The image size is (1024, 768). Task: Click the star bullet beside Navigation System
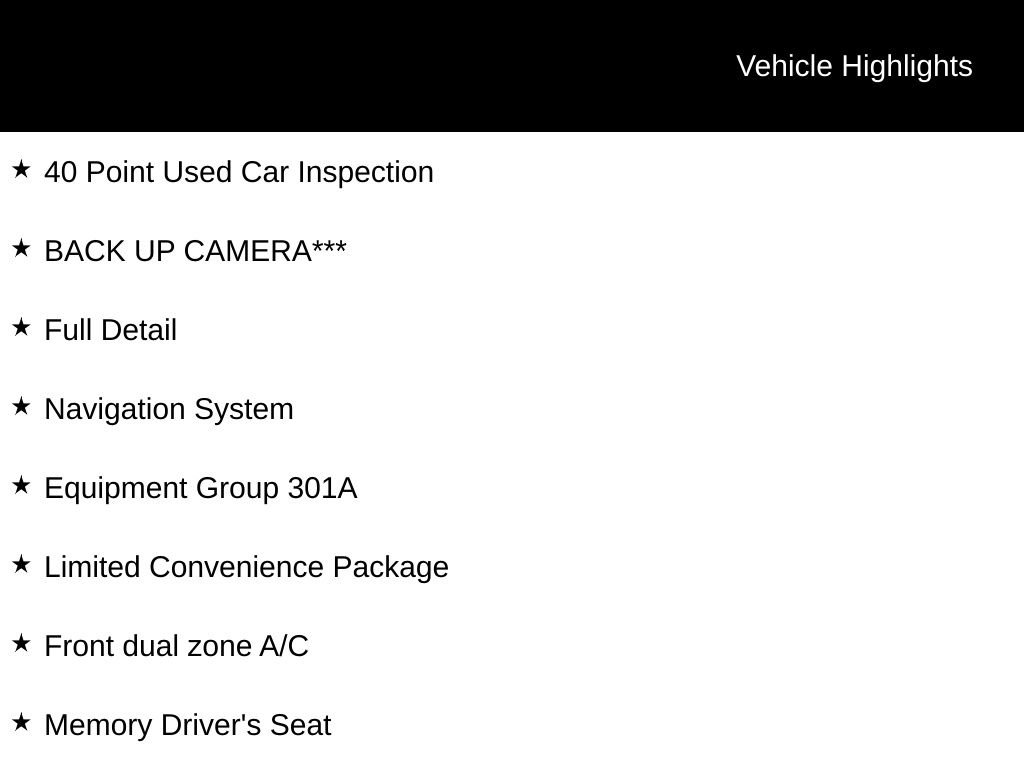click(21, 407)
